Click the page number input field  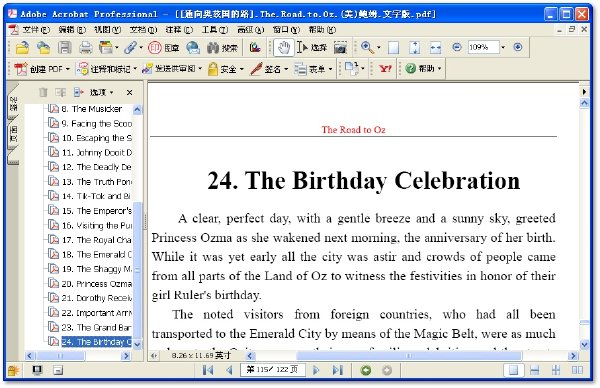tap(272, 370)
